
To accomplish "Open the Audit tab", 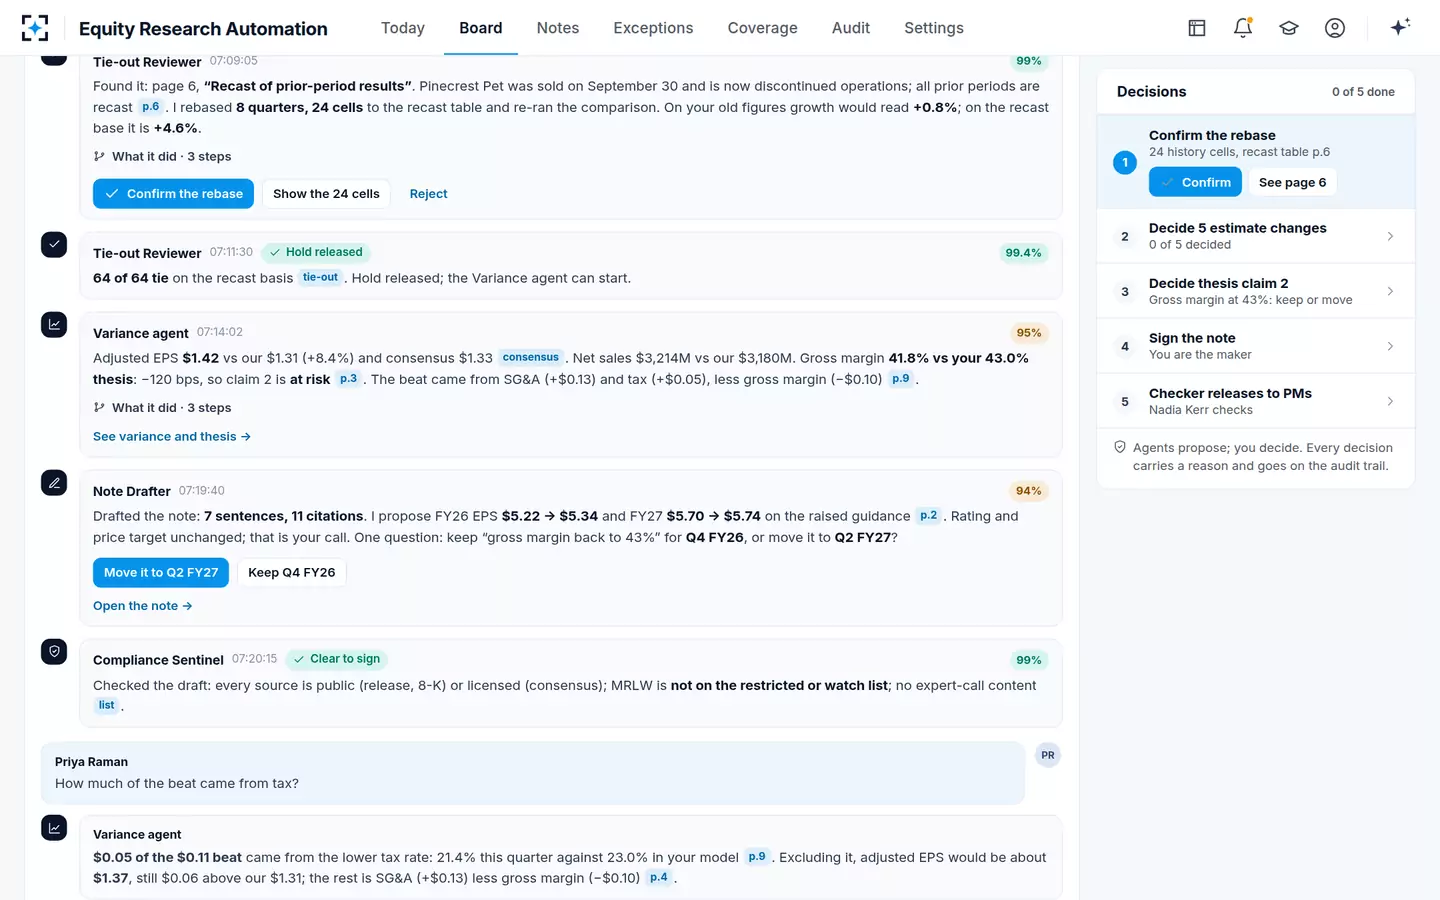I will 851,28.
